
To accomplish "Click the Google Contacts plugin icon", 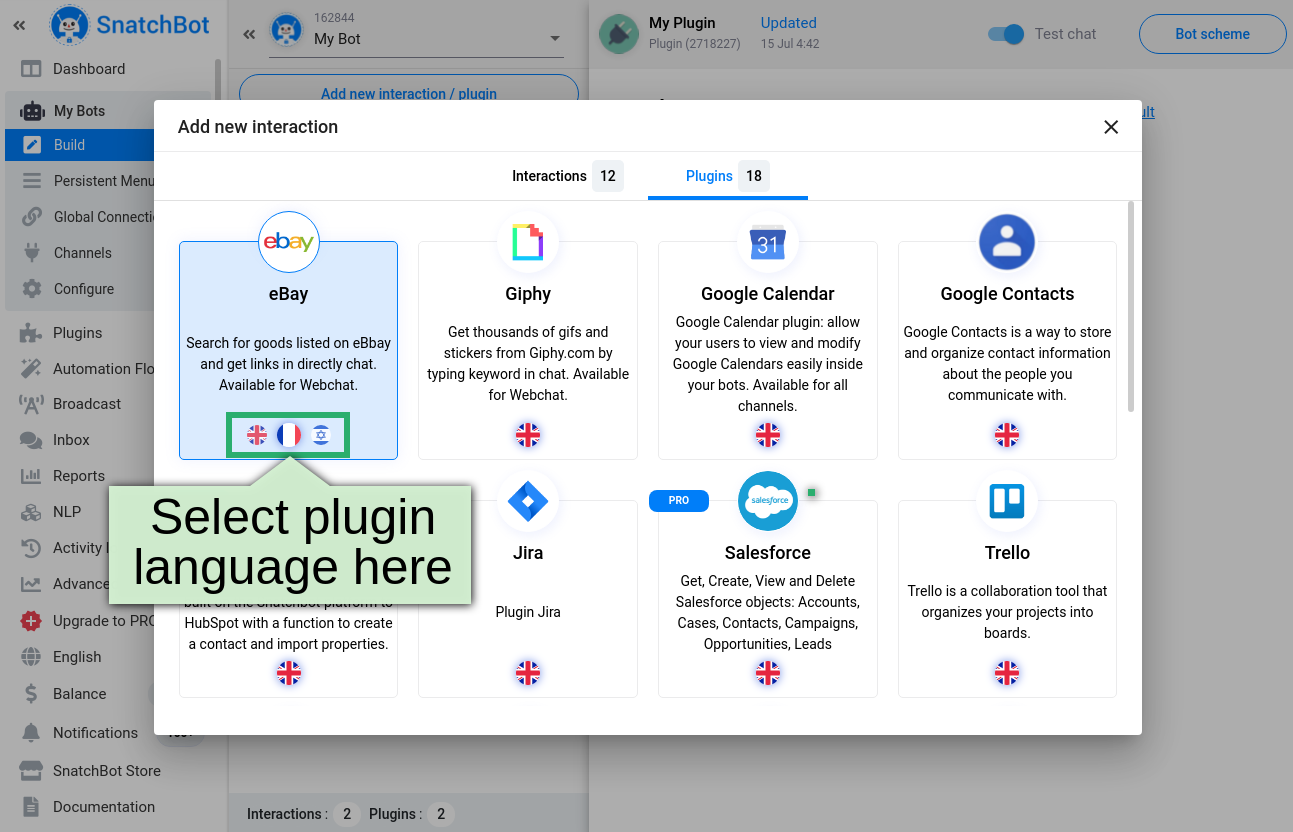I will 1007,242.
